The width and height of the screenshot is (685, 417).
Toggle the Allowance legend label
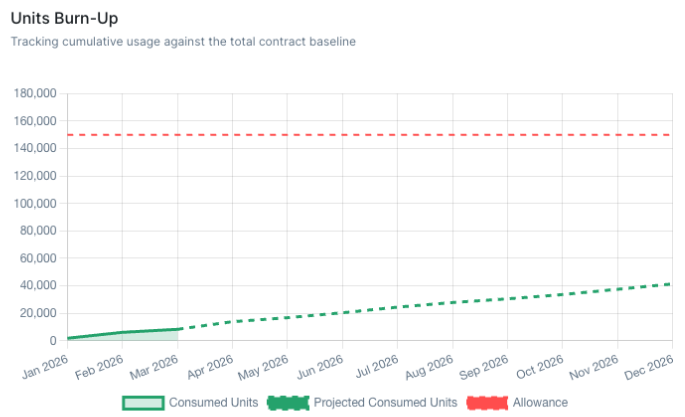[540, 402]
